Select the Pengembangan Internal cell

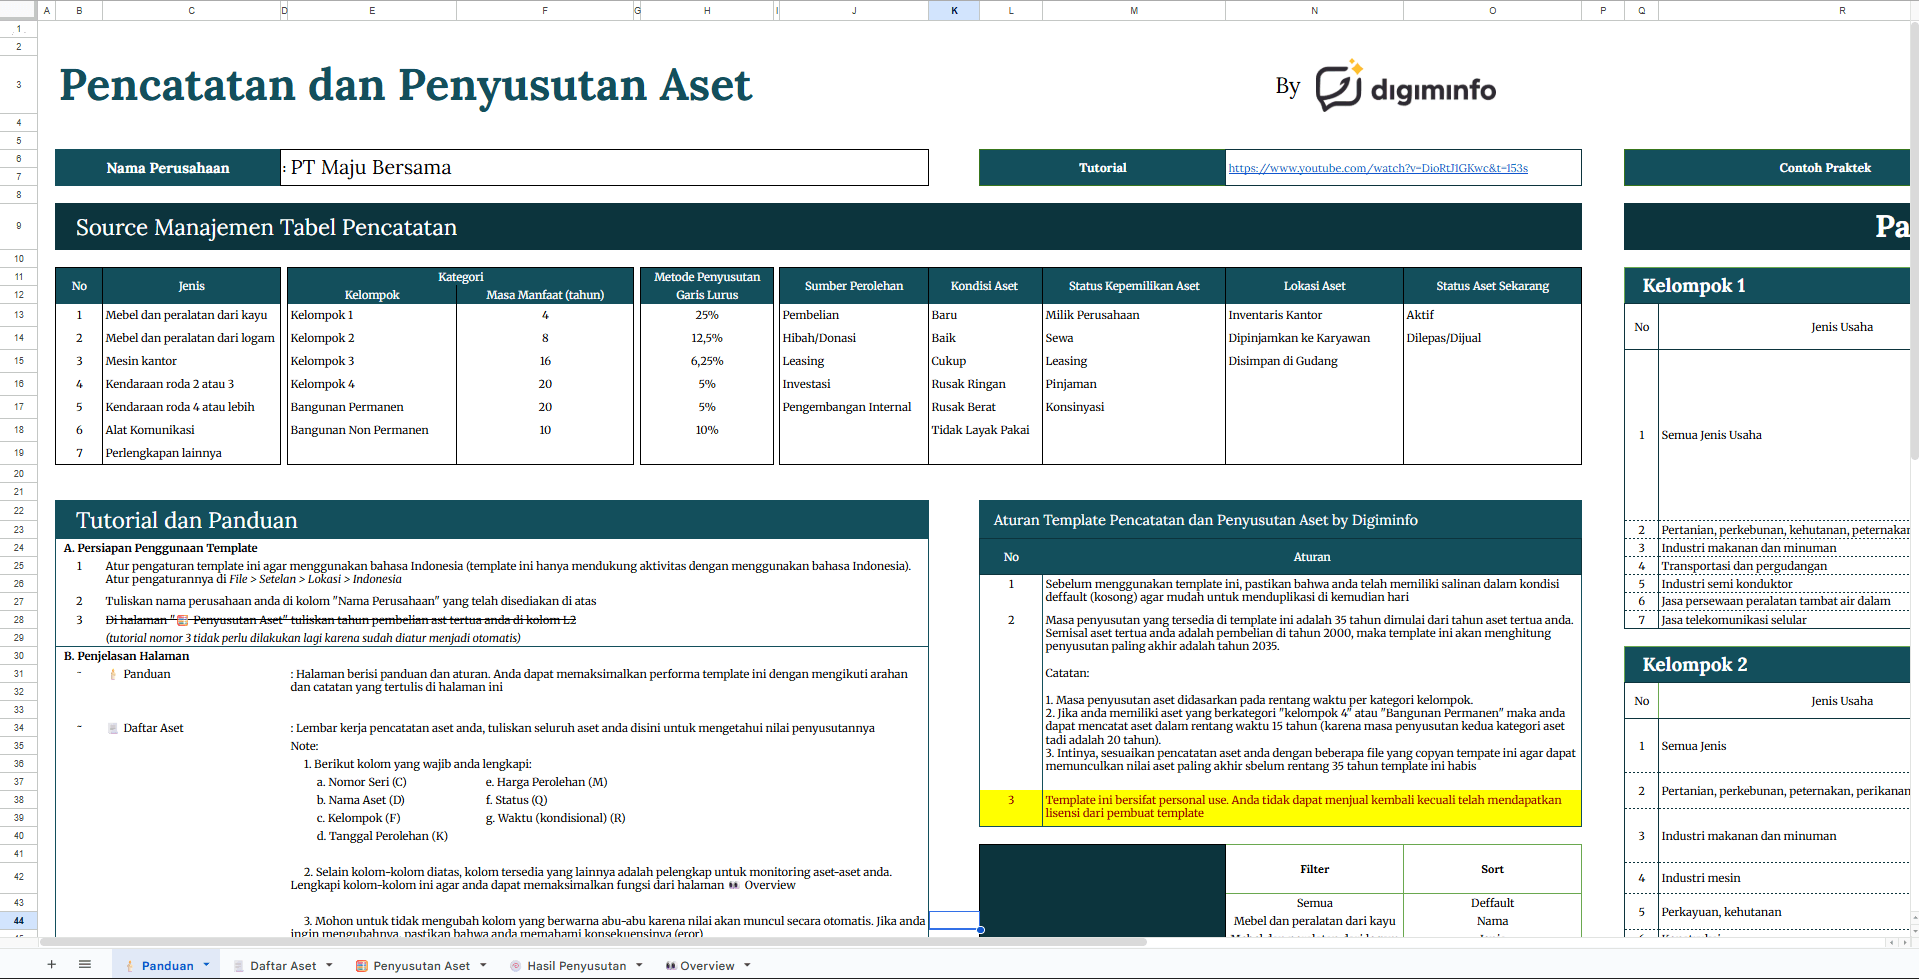pos(854,407)
